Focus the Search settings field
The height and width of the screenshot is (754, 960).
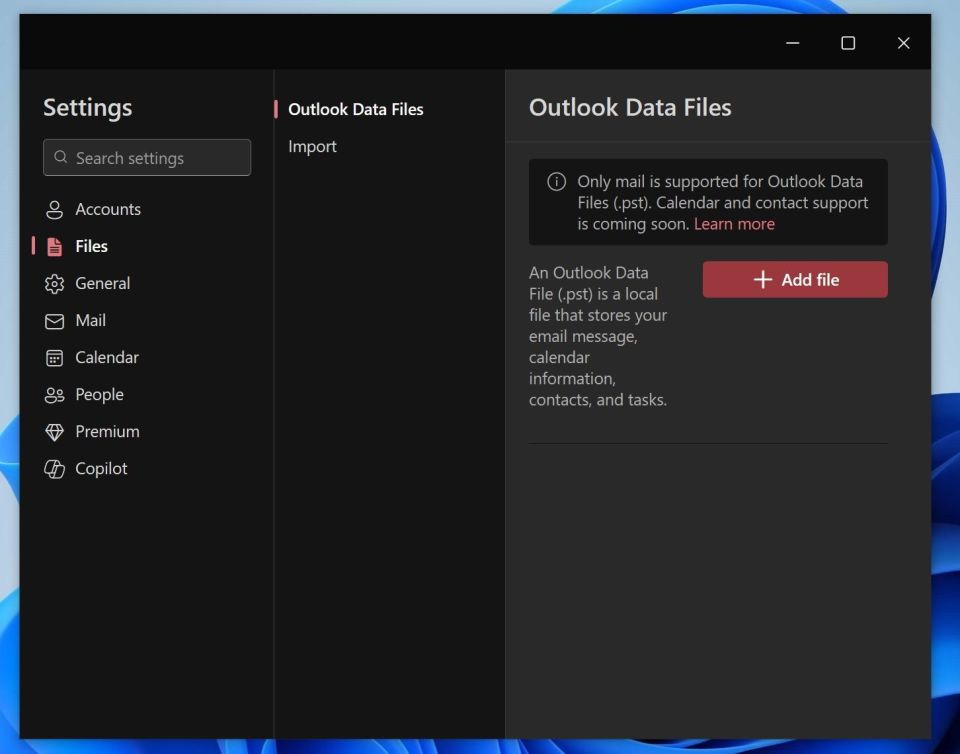click(x=160, y=158)
